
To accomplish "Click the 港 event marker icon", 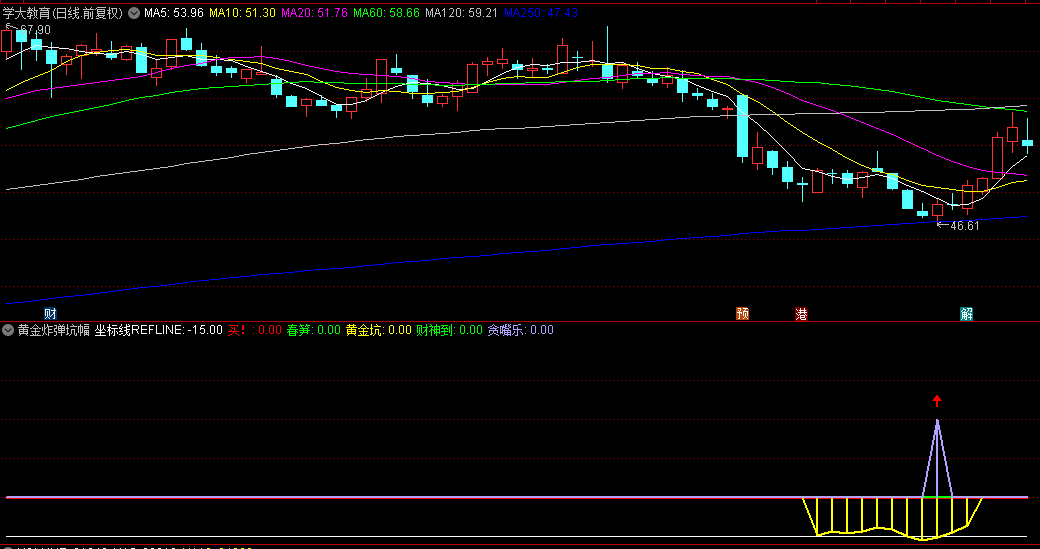I will click(x=801, y=314).
